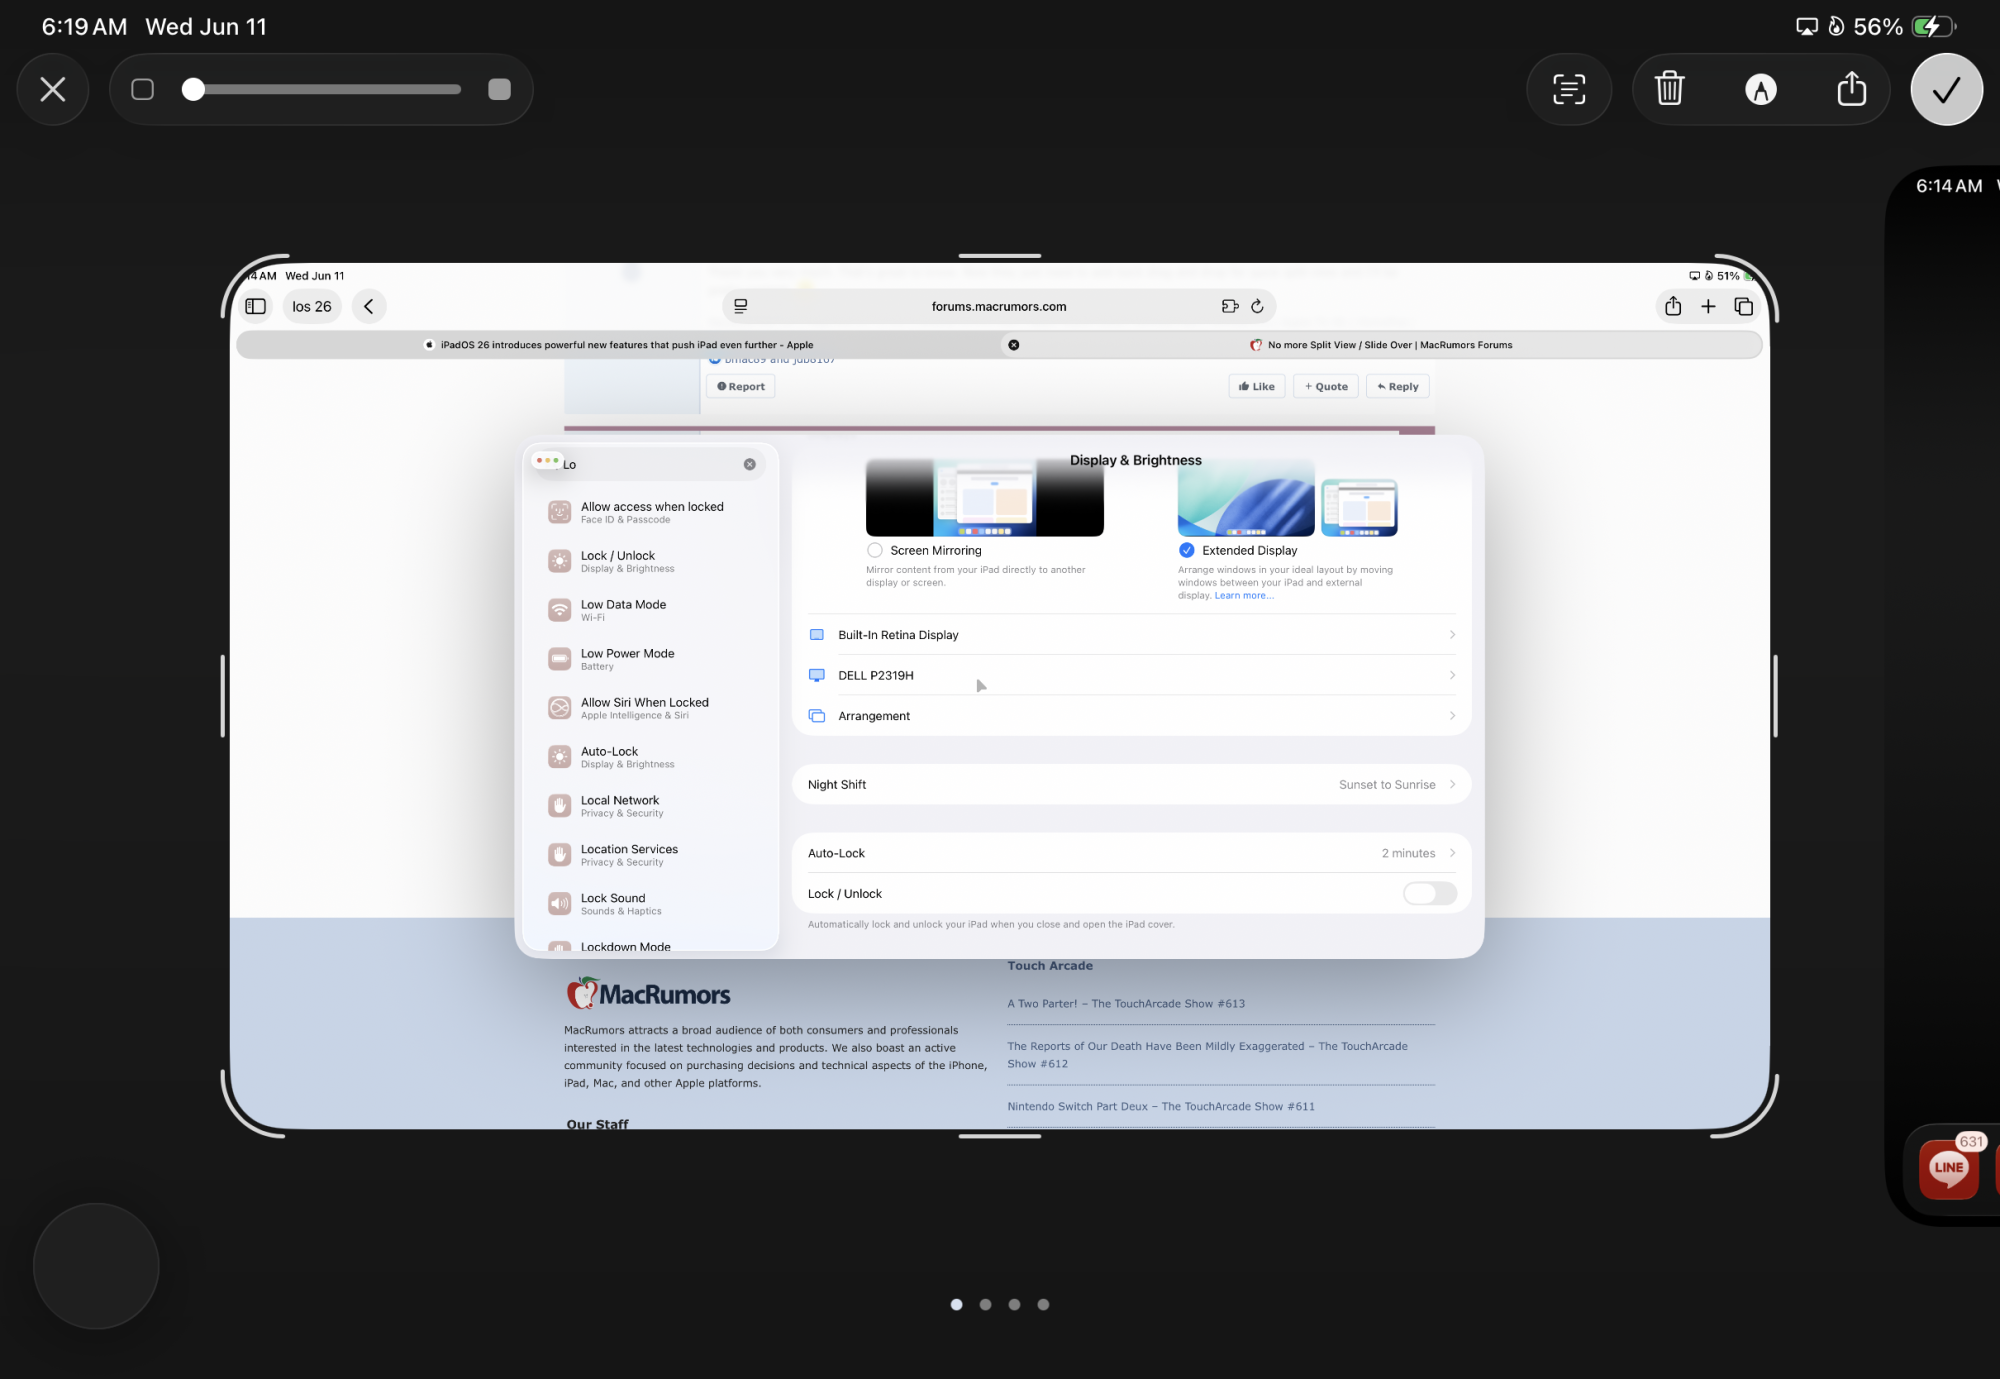2000x1379 pixels.
Task: Click the forums.macrumors.com address field
Action: tap(998, 307)
